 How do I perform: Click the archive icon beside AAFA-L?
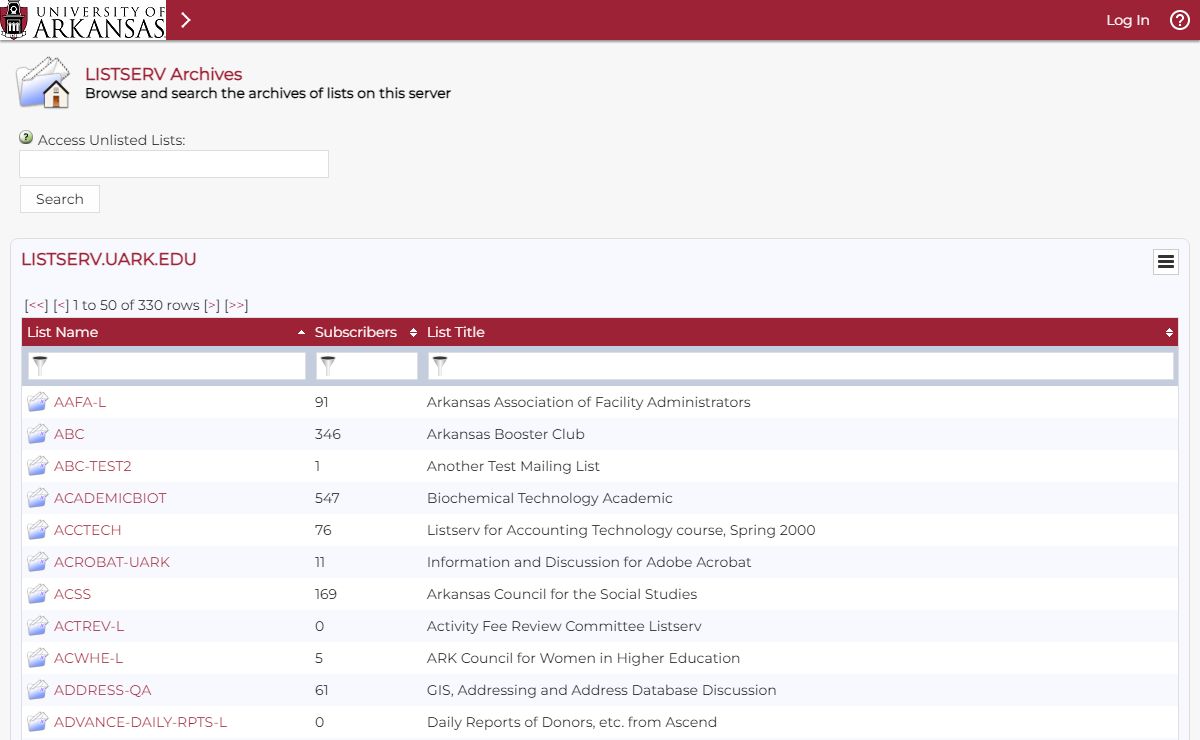coord(38,402)
